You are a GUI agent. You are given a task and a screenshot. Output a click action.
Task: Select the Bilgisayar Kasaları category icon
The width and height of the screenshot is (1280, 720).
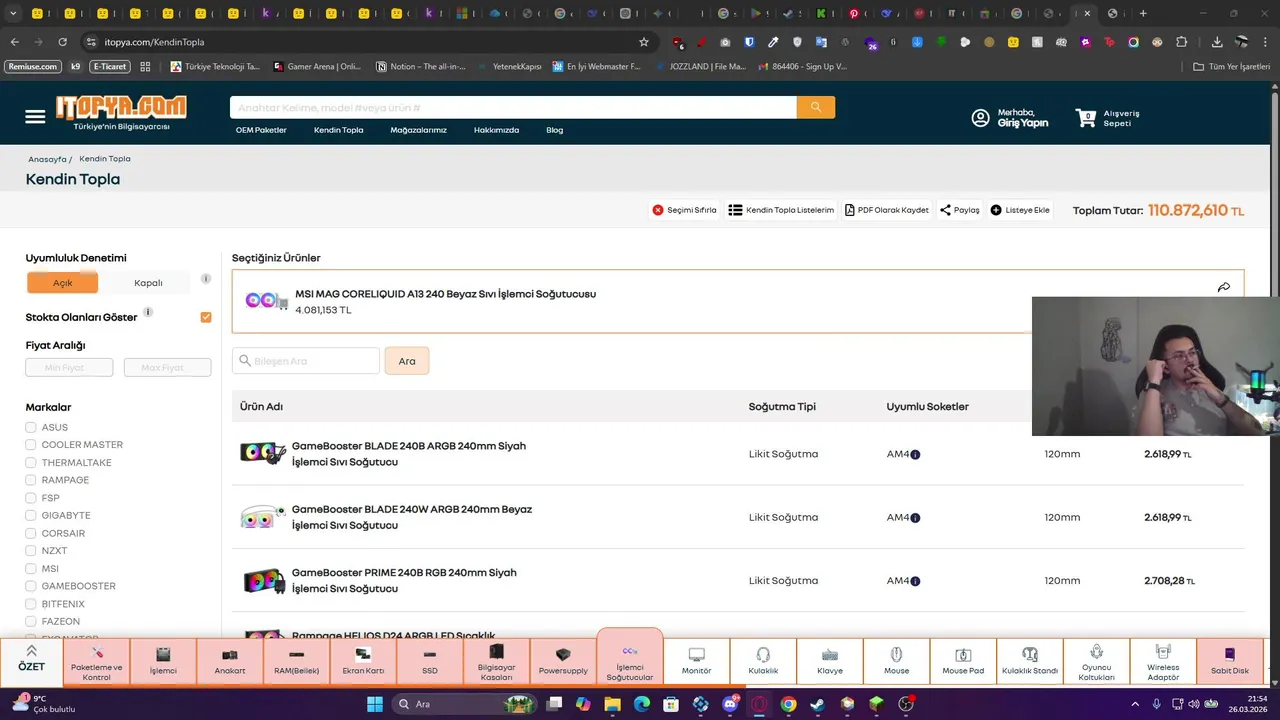tap(496, 661)
